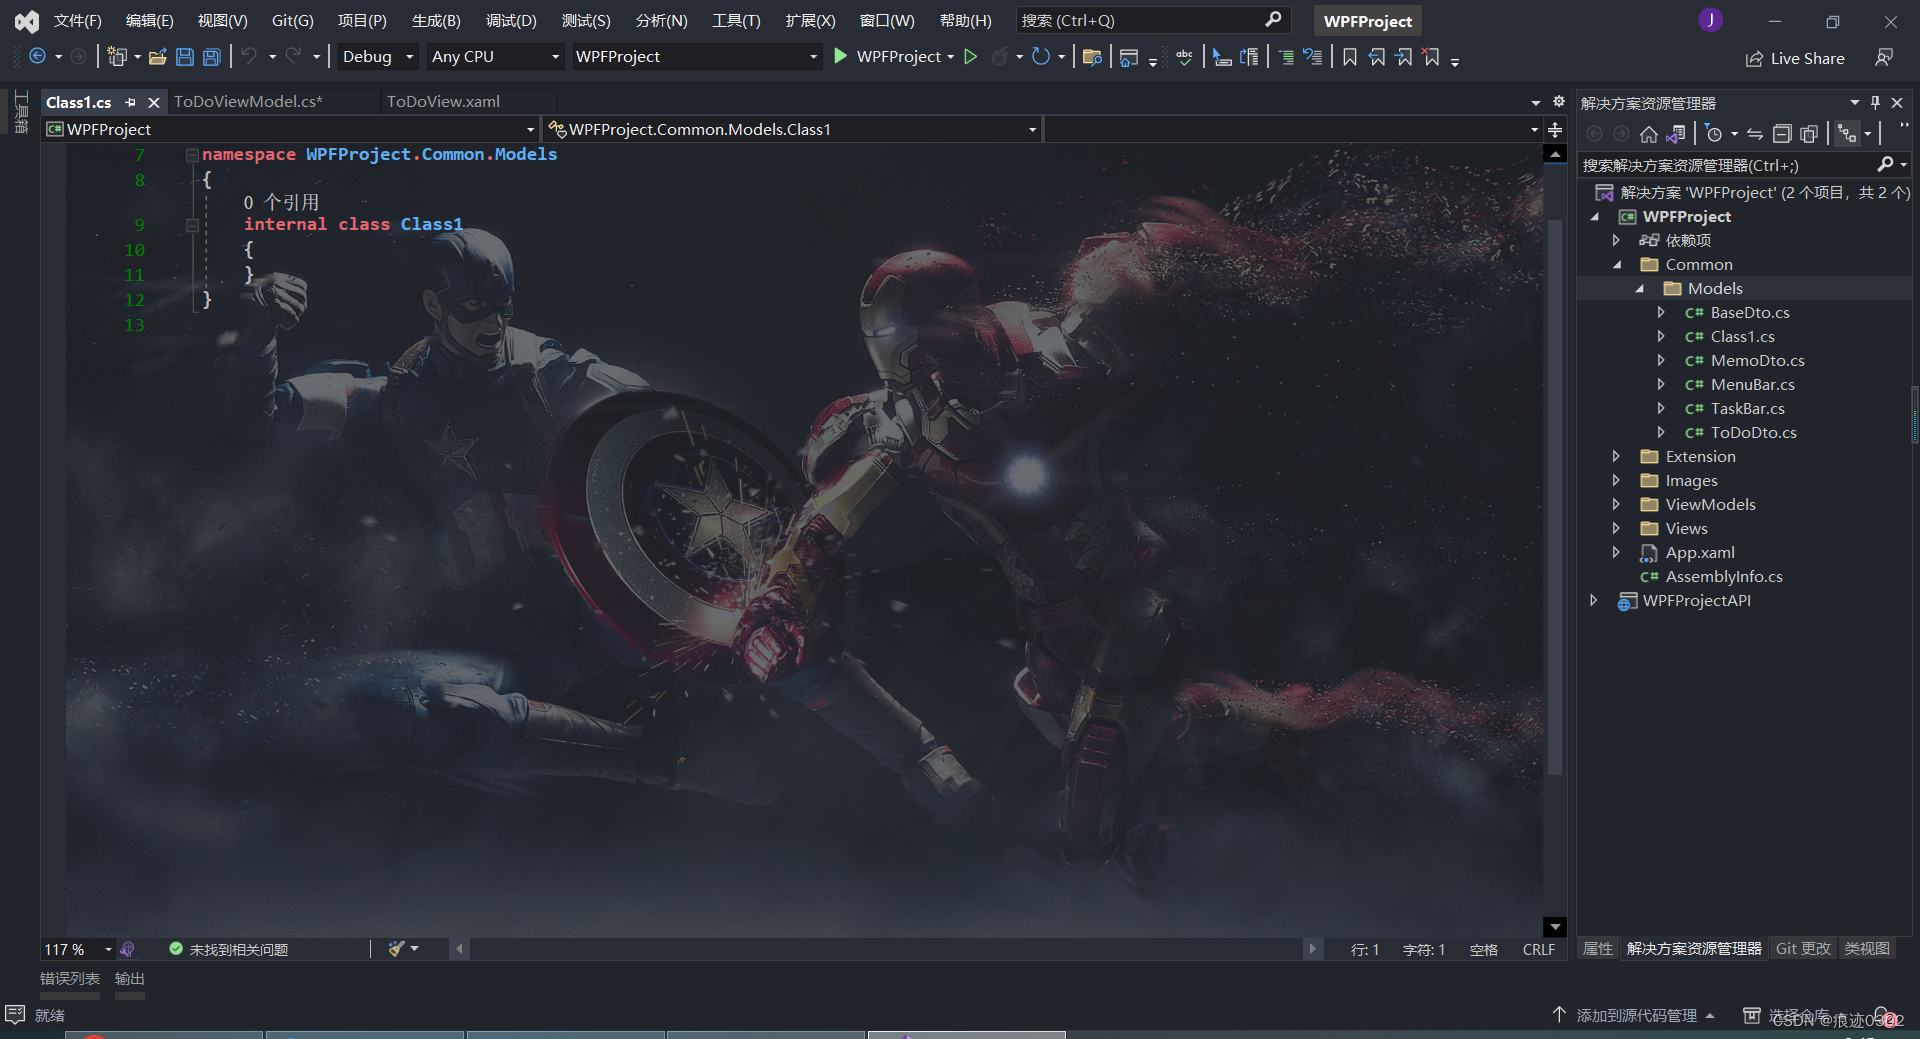Open the 调试(D) menu
1920x1039 pixels.
coord(511,20)
